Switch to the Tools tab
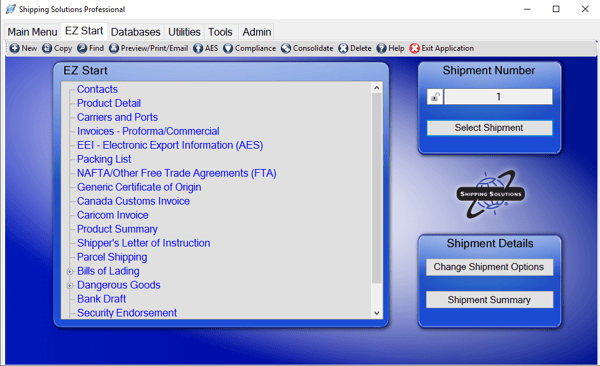 coord(220,32)
